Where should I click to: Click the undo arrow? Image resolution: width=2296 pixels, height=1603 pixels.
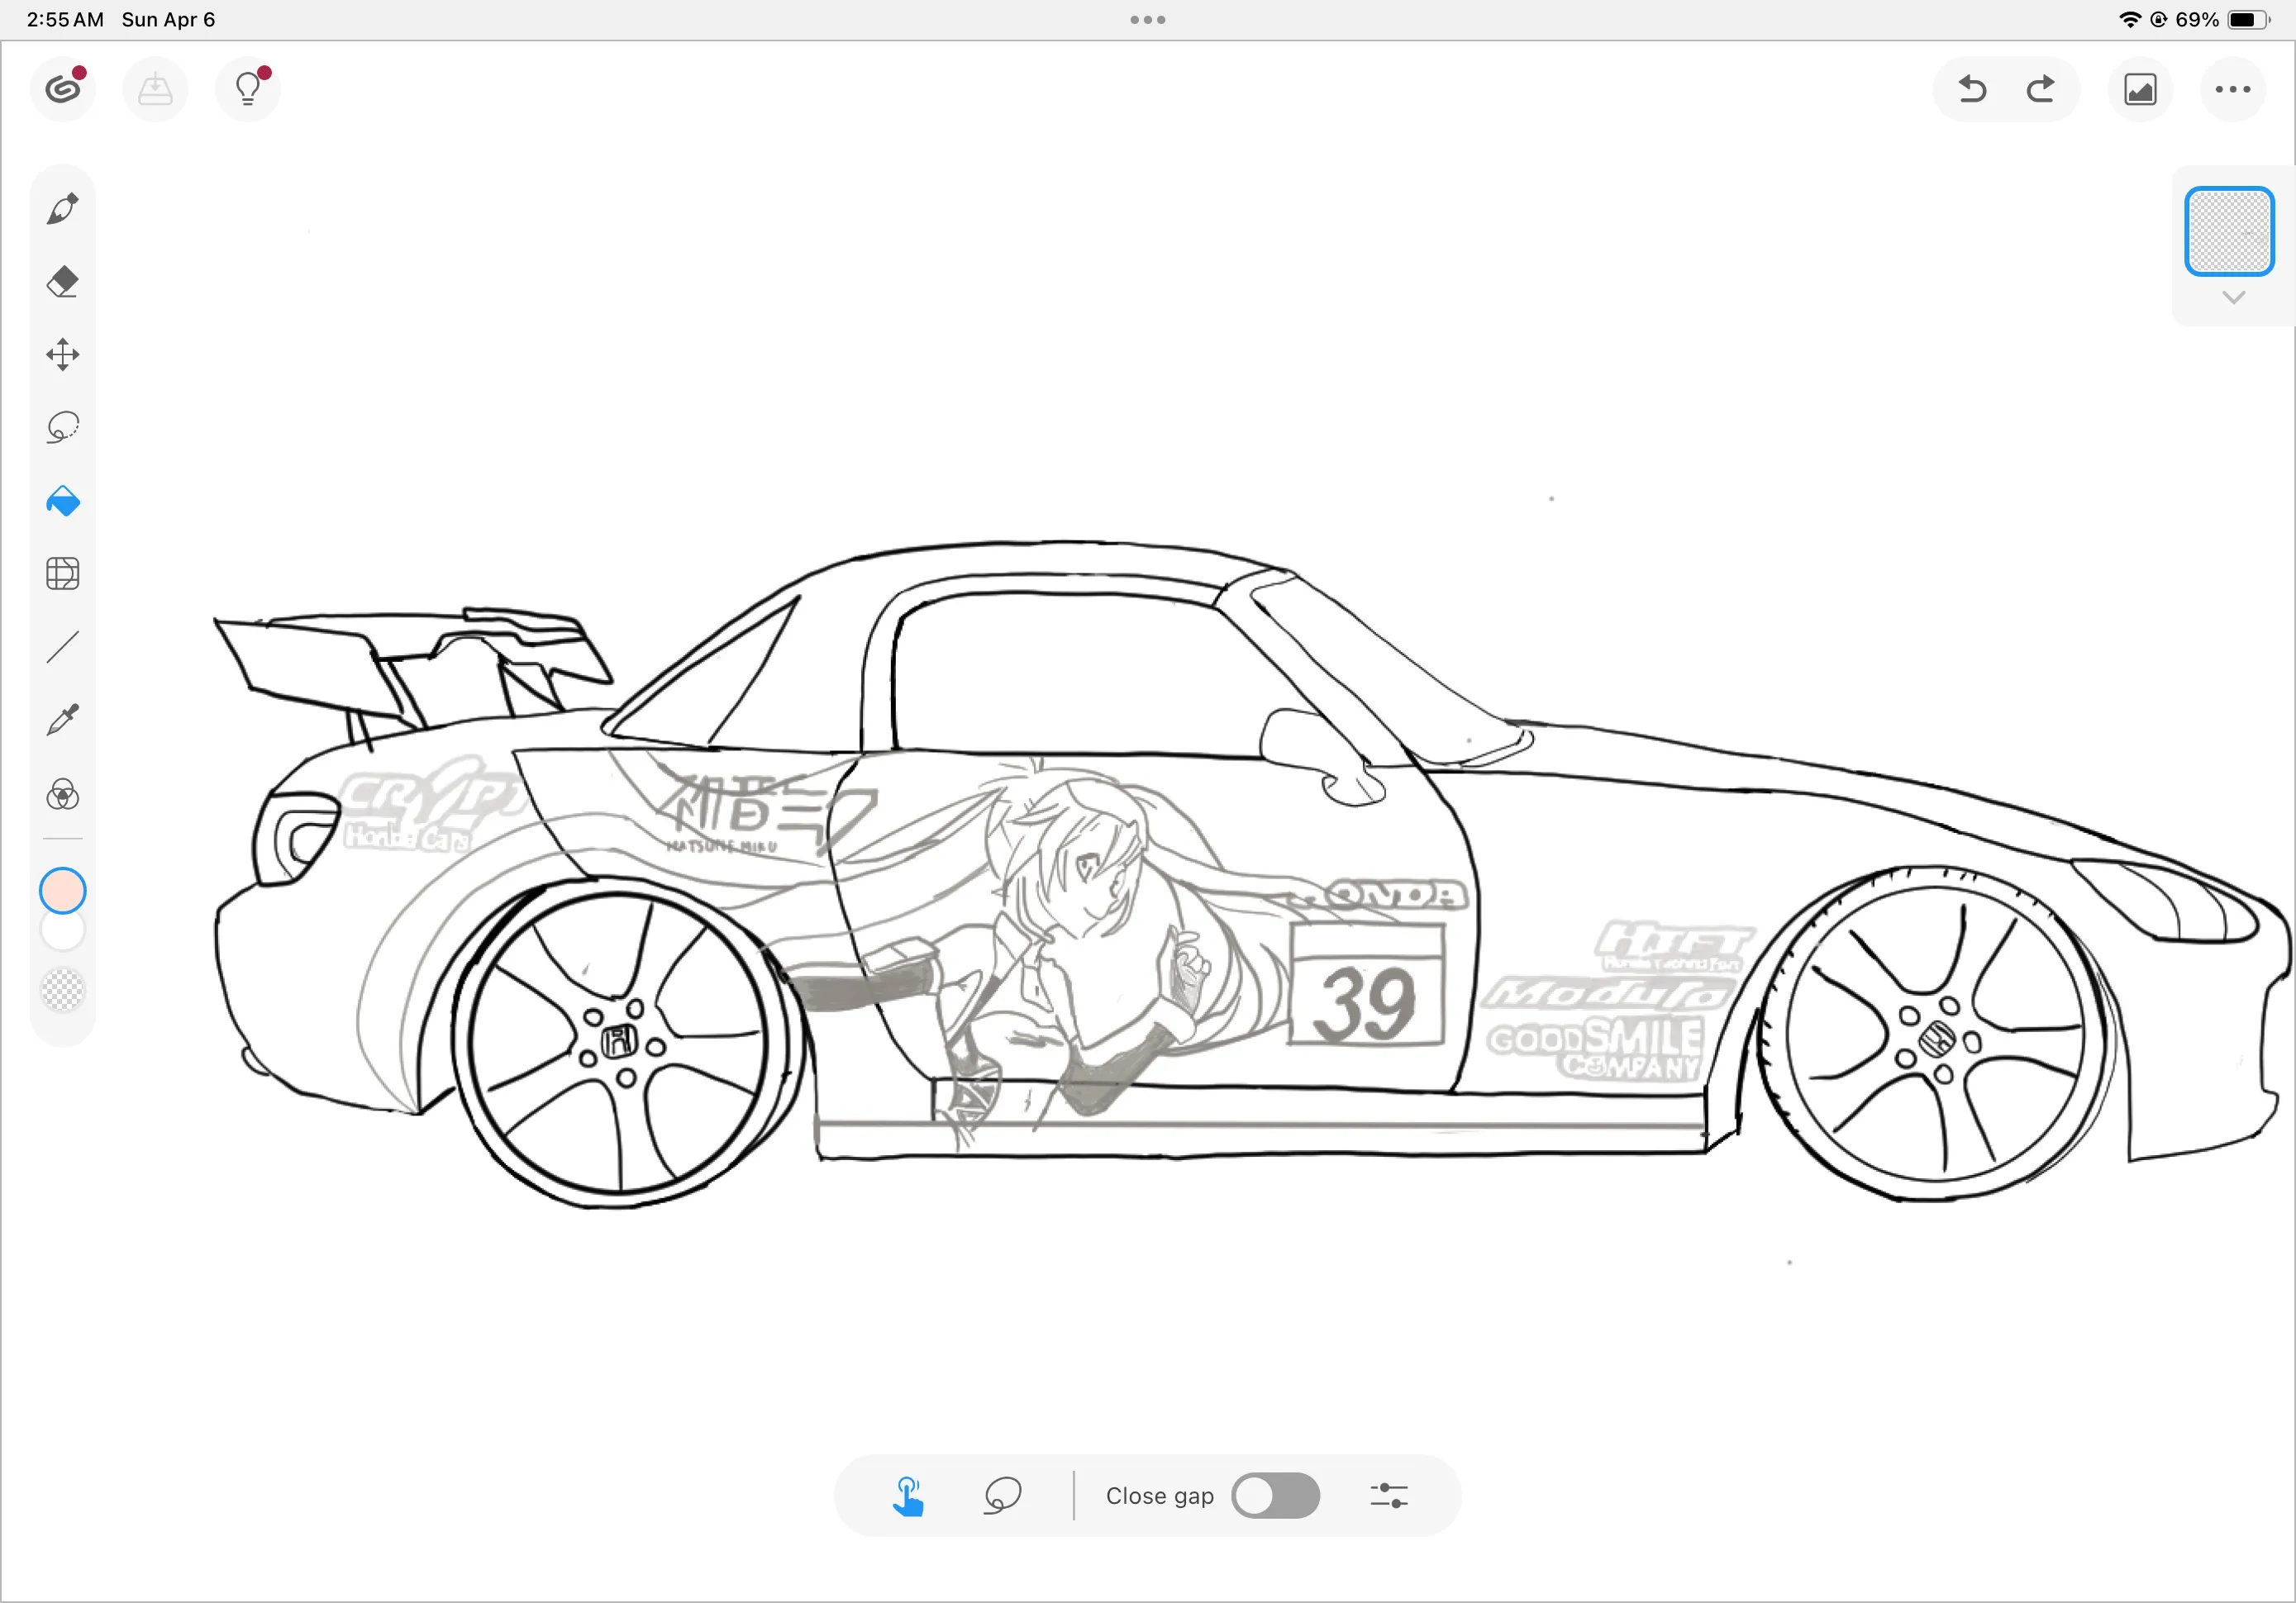pos(1971,90)
